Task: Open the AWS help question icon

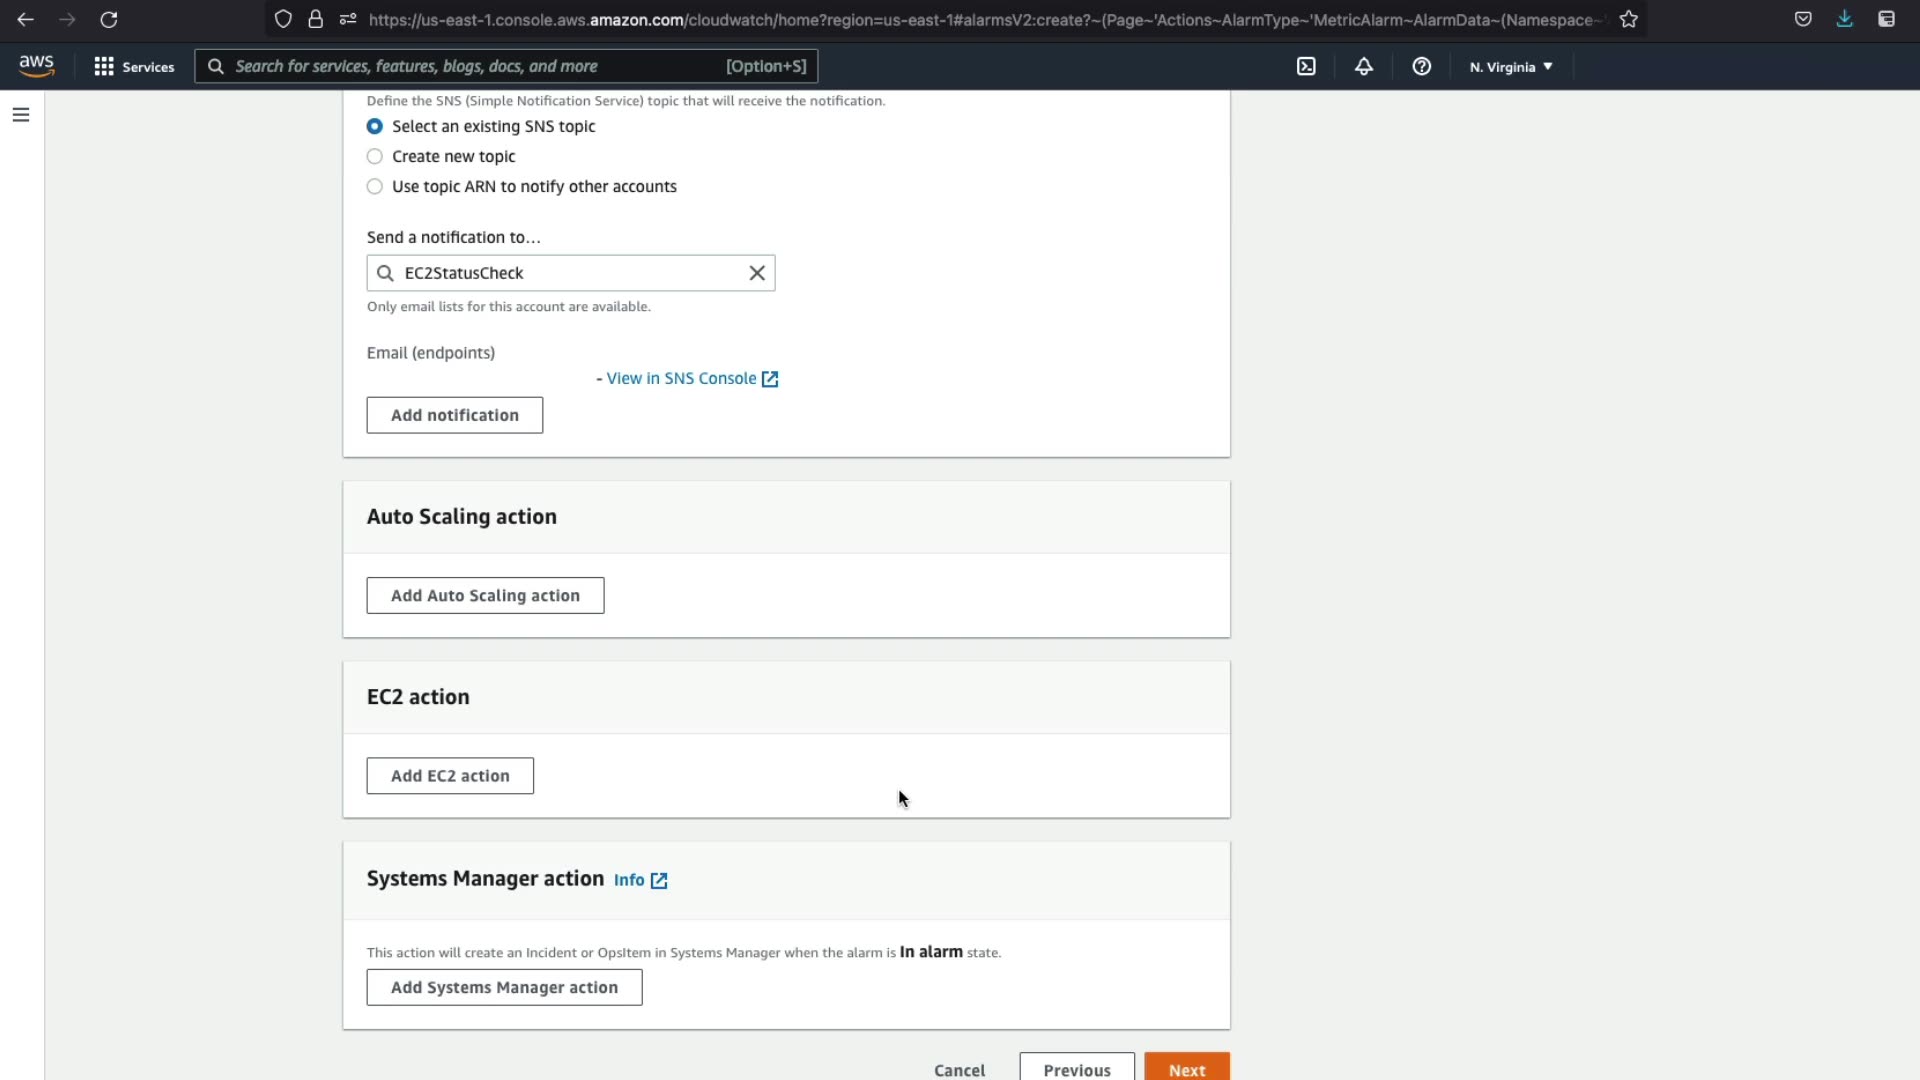Action: tap(1421, 66)
